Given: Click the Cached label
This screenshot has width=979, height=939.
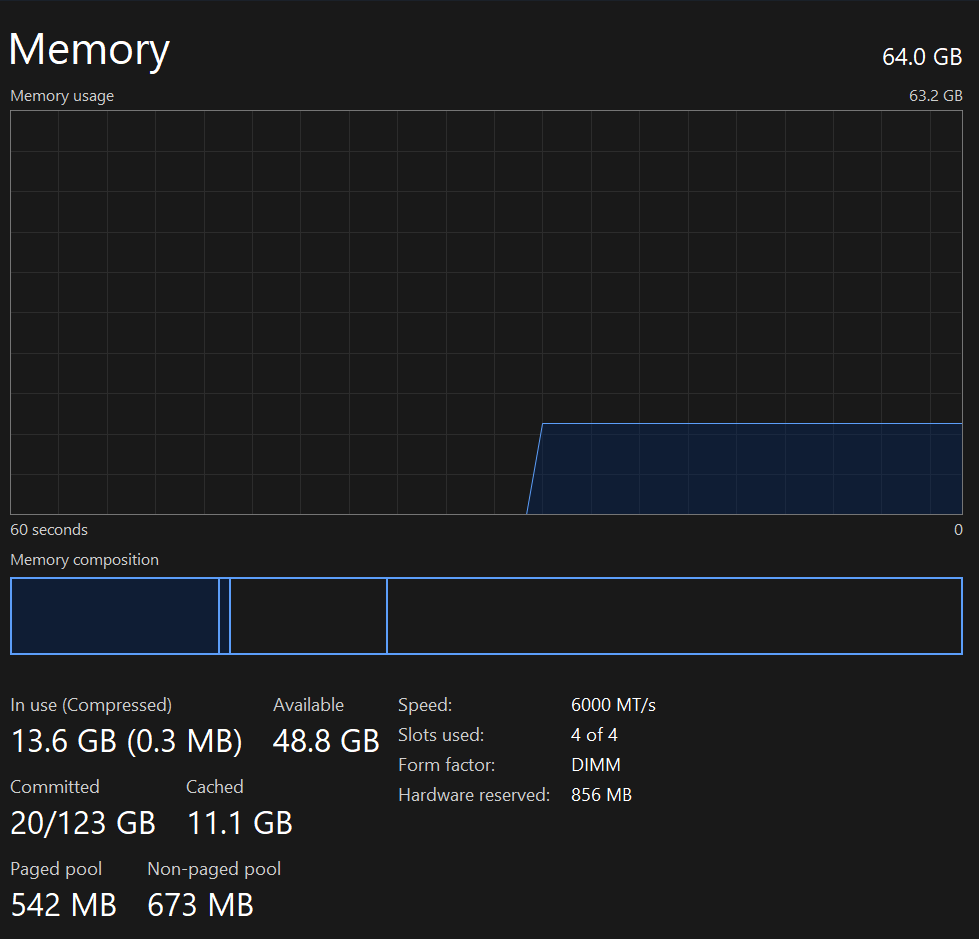Looking at the screenshot, I should pos(215,787).
